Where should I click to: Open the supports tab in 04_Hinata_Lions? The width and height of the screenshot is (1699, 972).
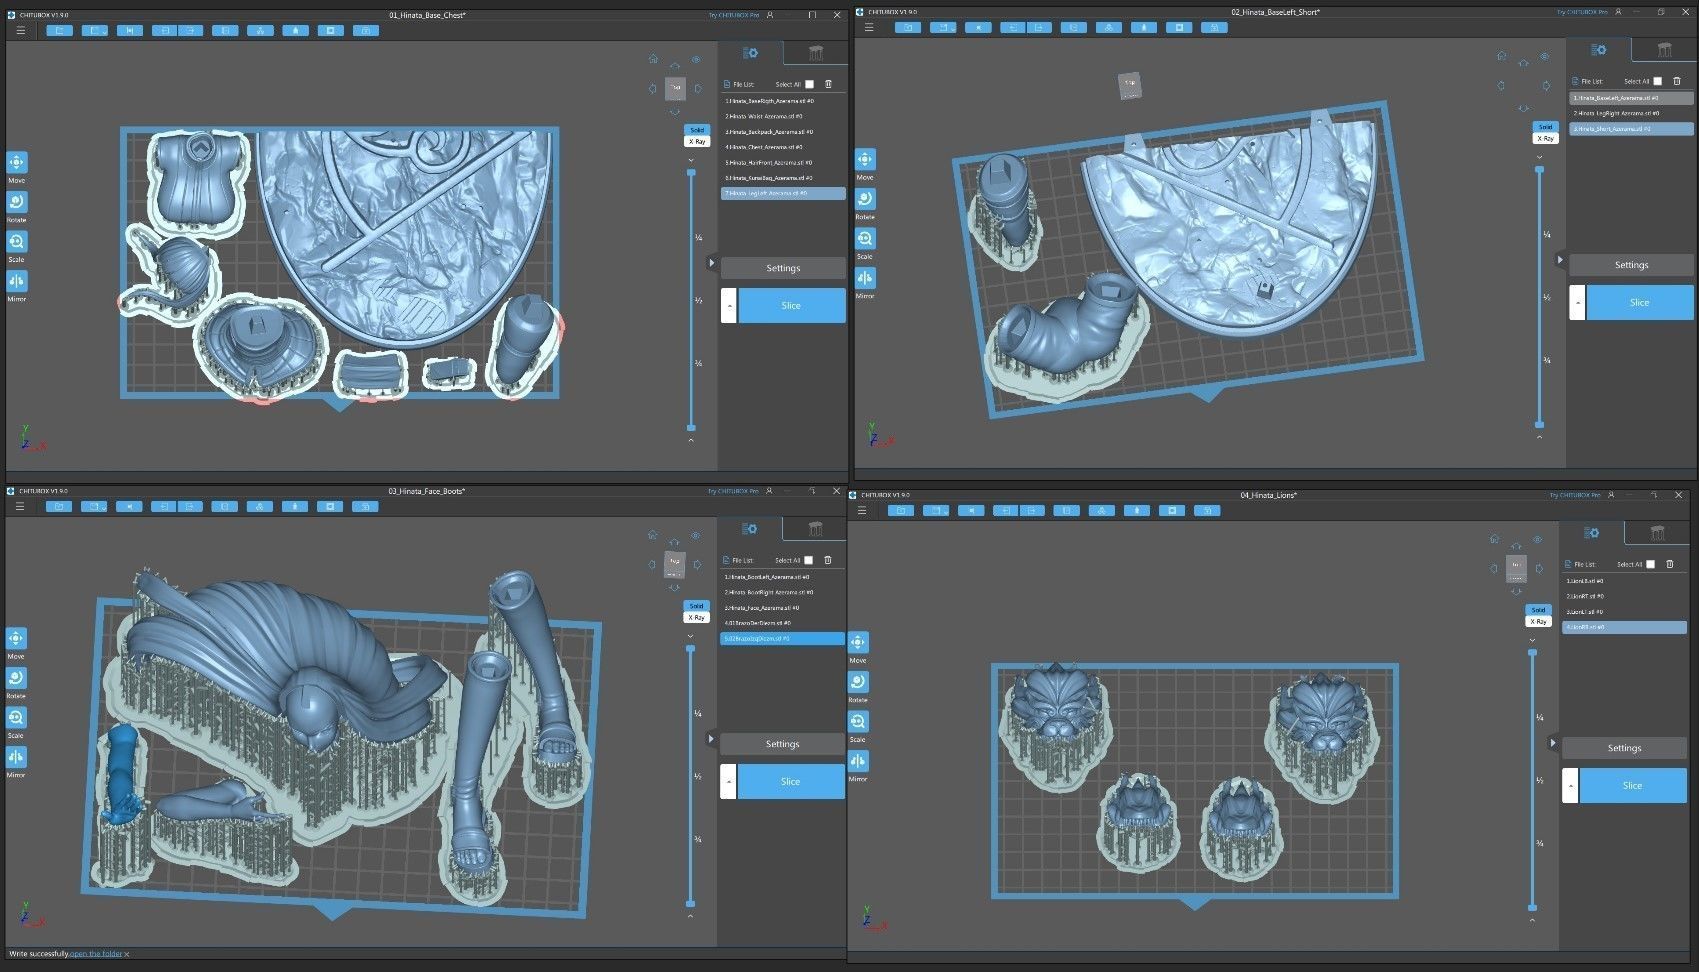coord(1657,533)
